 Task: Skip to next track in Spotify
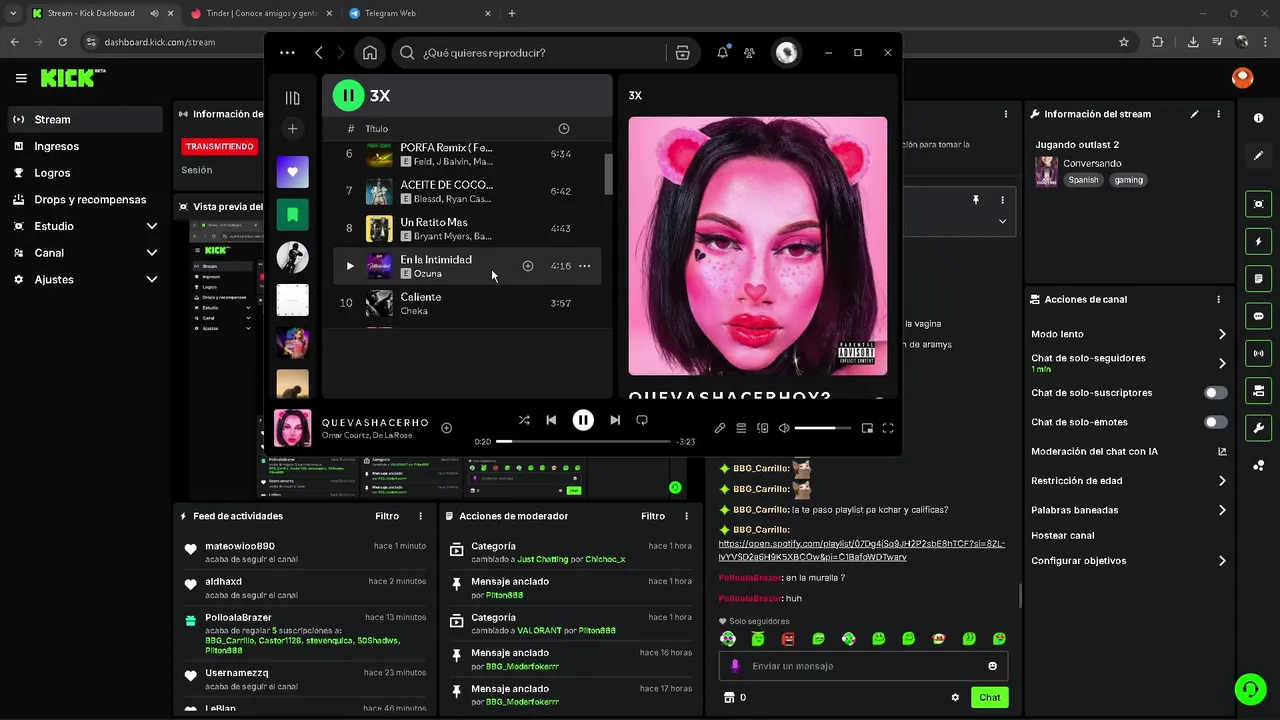tap(615, 420)
